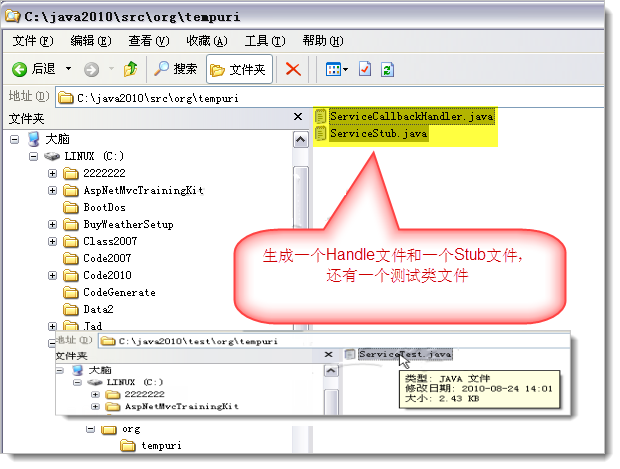Open the 收藏(A) menu
This screenshot has height=469, width=620.
coord(207,41)
